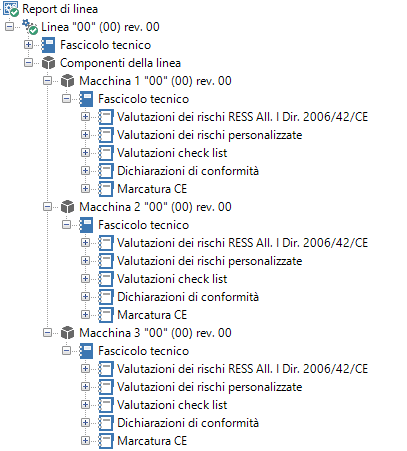Expand Dichiarazioni di conformità under Macchina 1
Viewport: 407px width, 451px height.
[86, 171]
